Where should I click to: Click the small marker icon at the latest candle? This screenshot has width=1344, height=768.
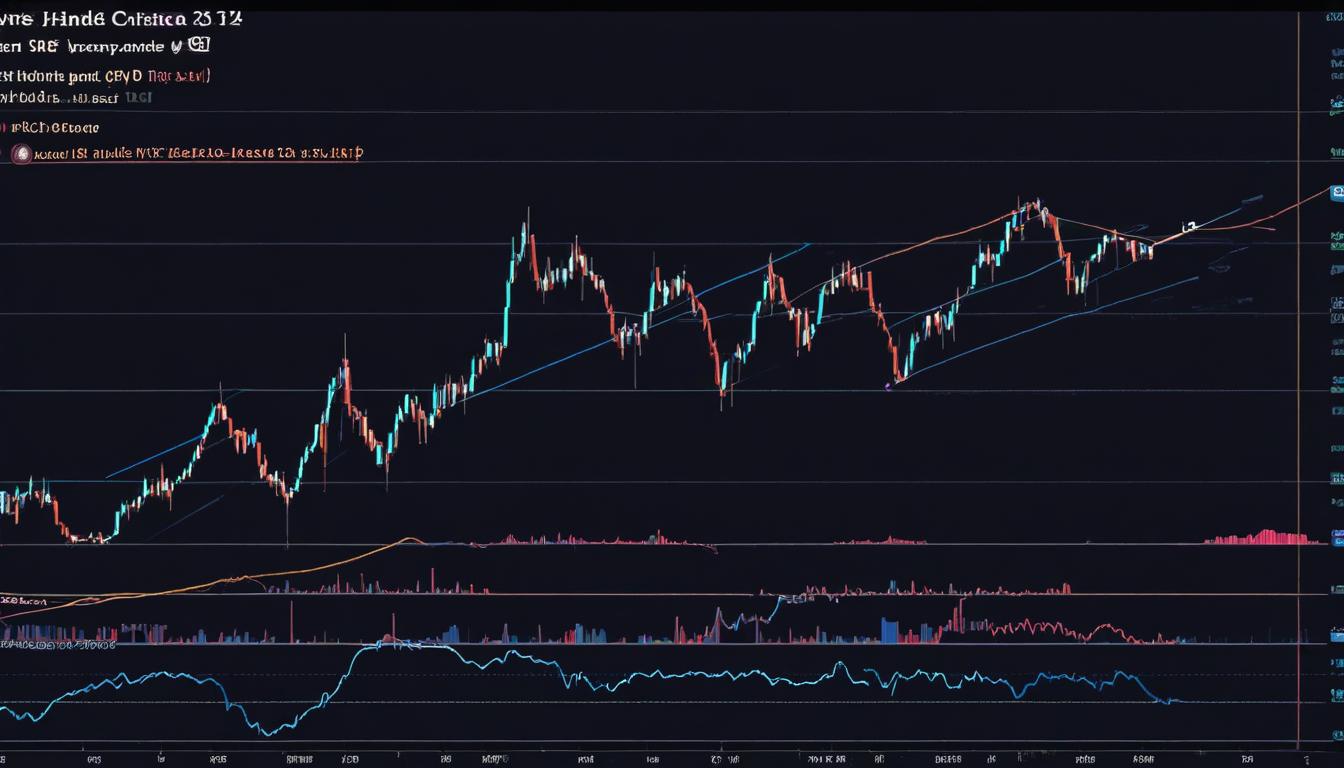[x=1188, y=228]
